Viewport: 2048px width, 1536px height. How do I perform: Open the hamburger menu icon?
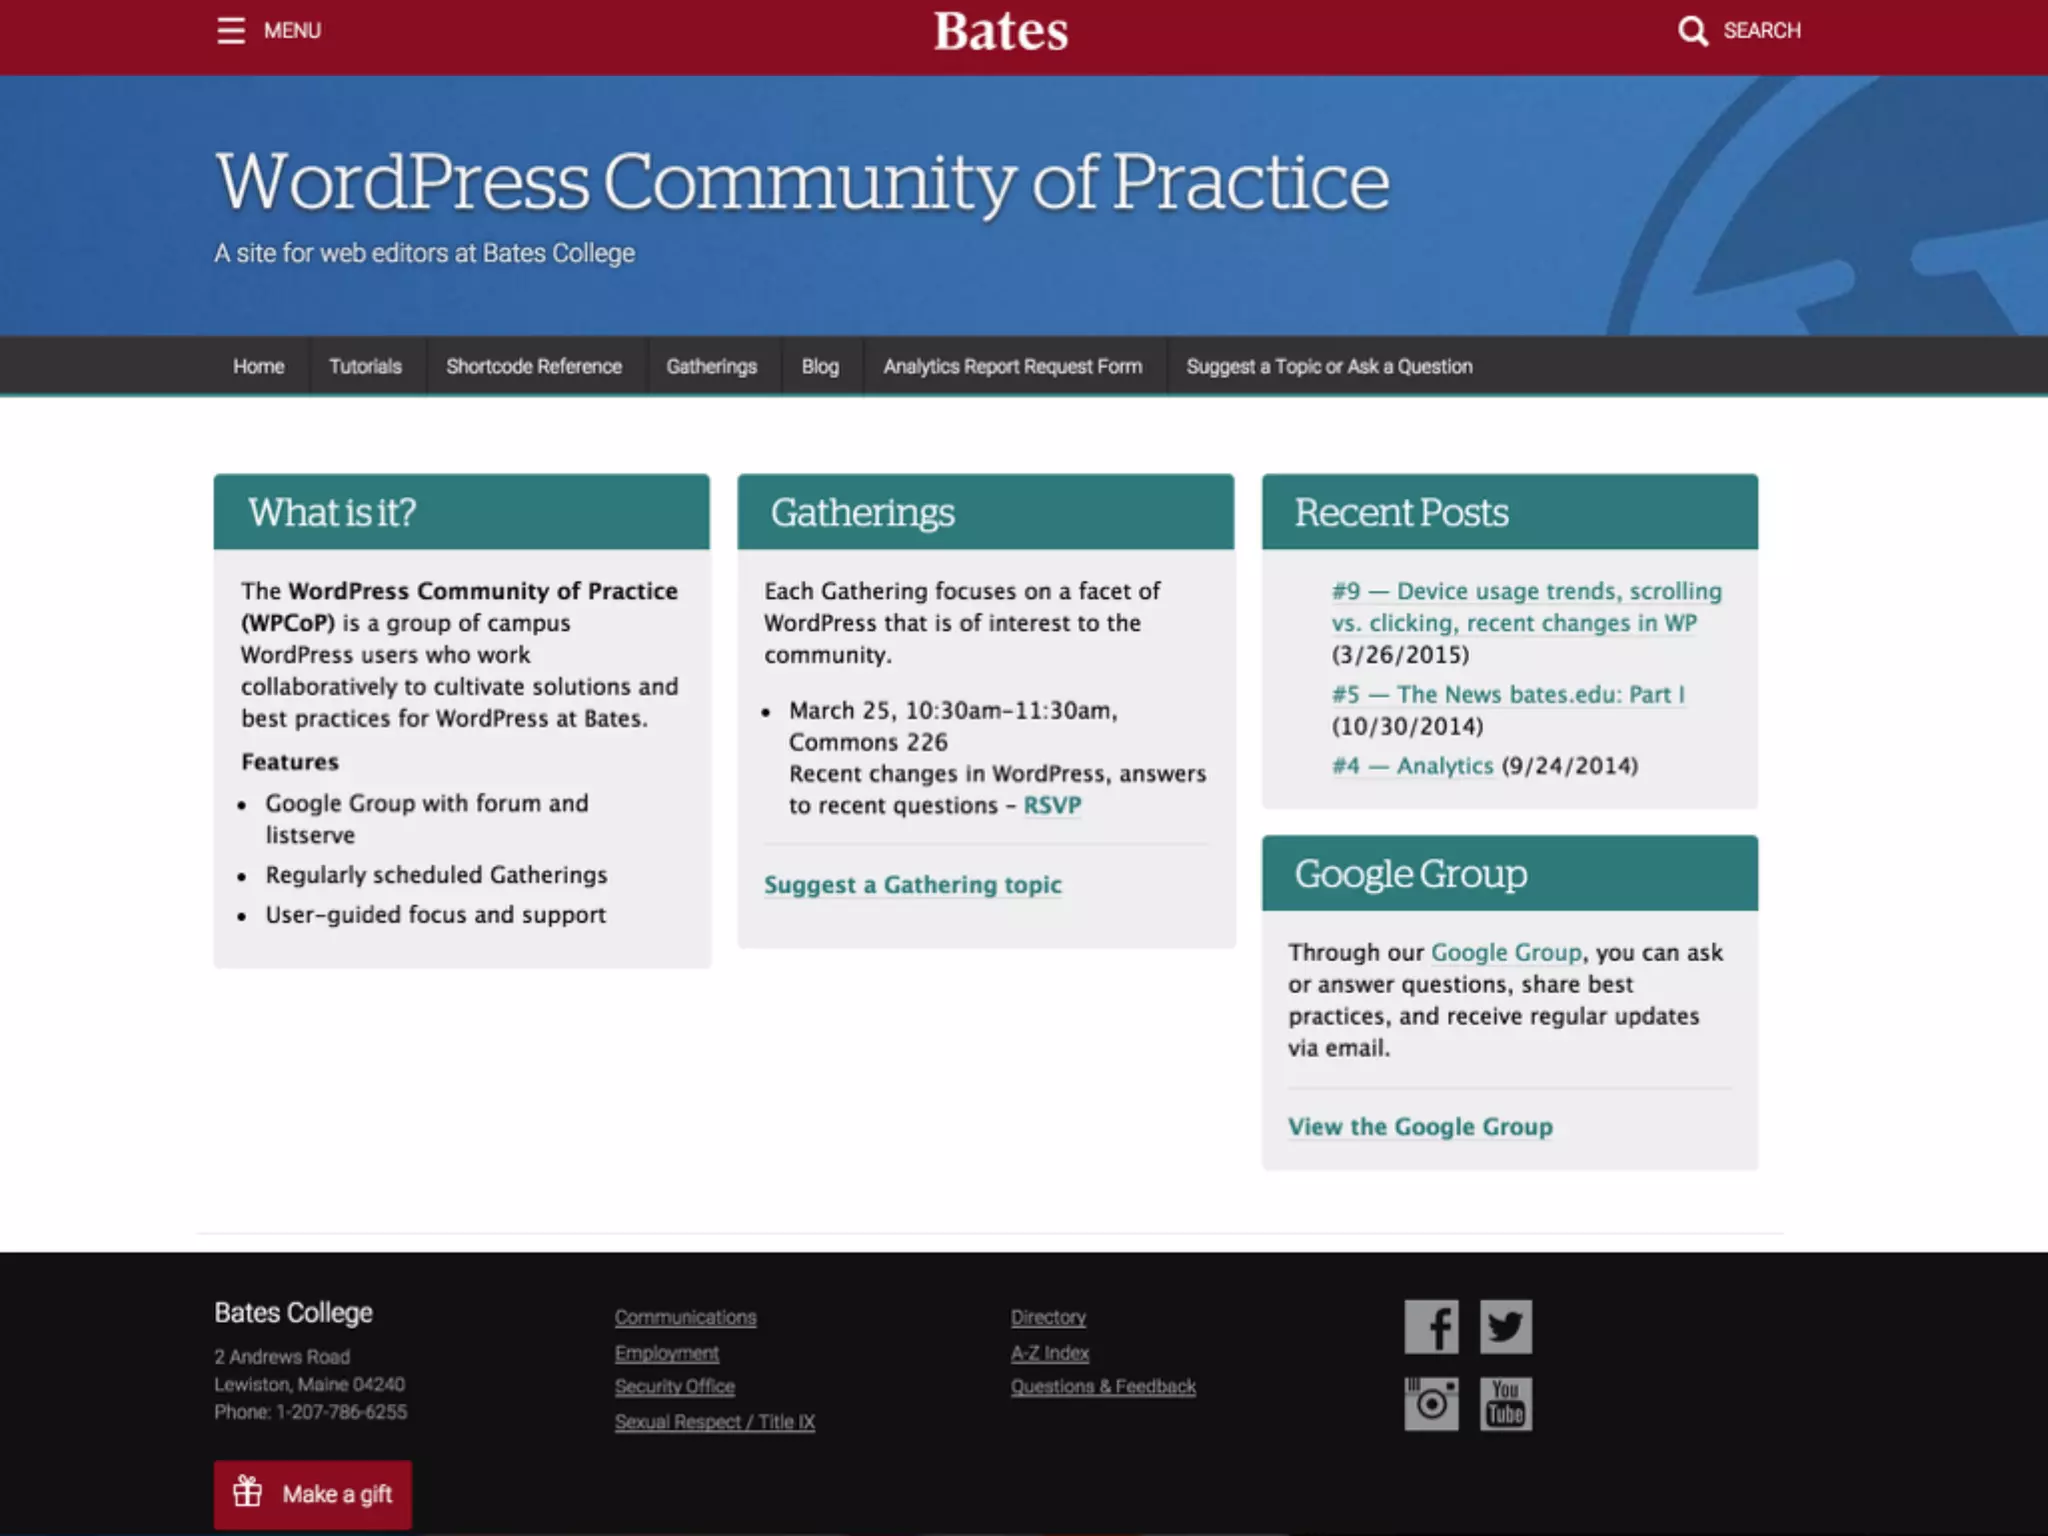point(231,30)
